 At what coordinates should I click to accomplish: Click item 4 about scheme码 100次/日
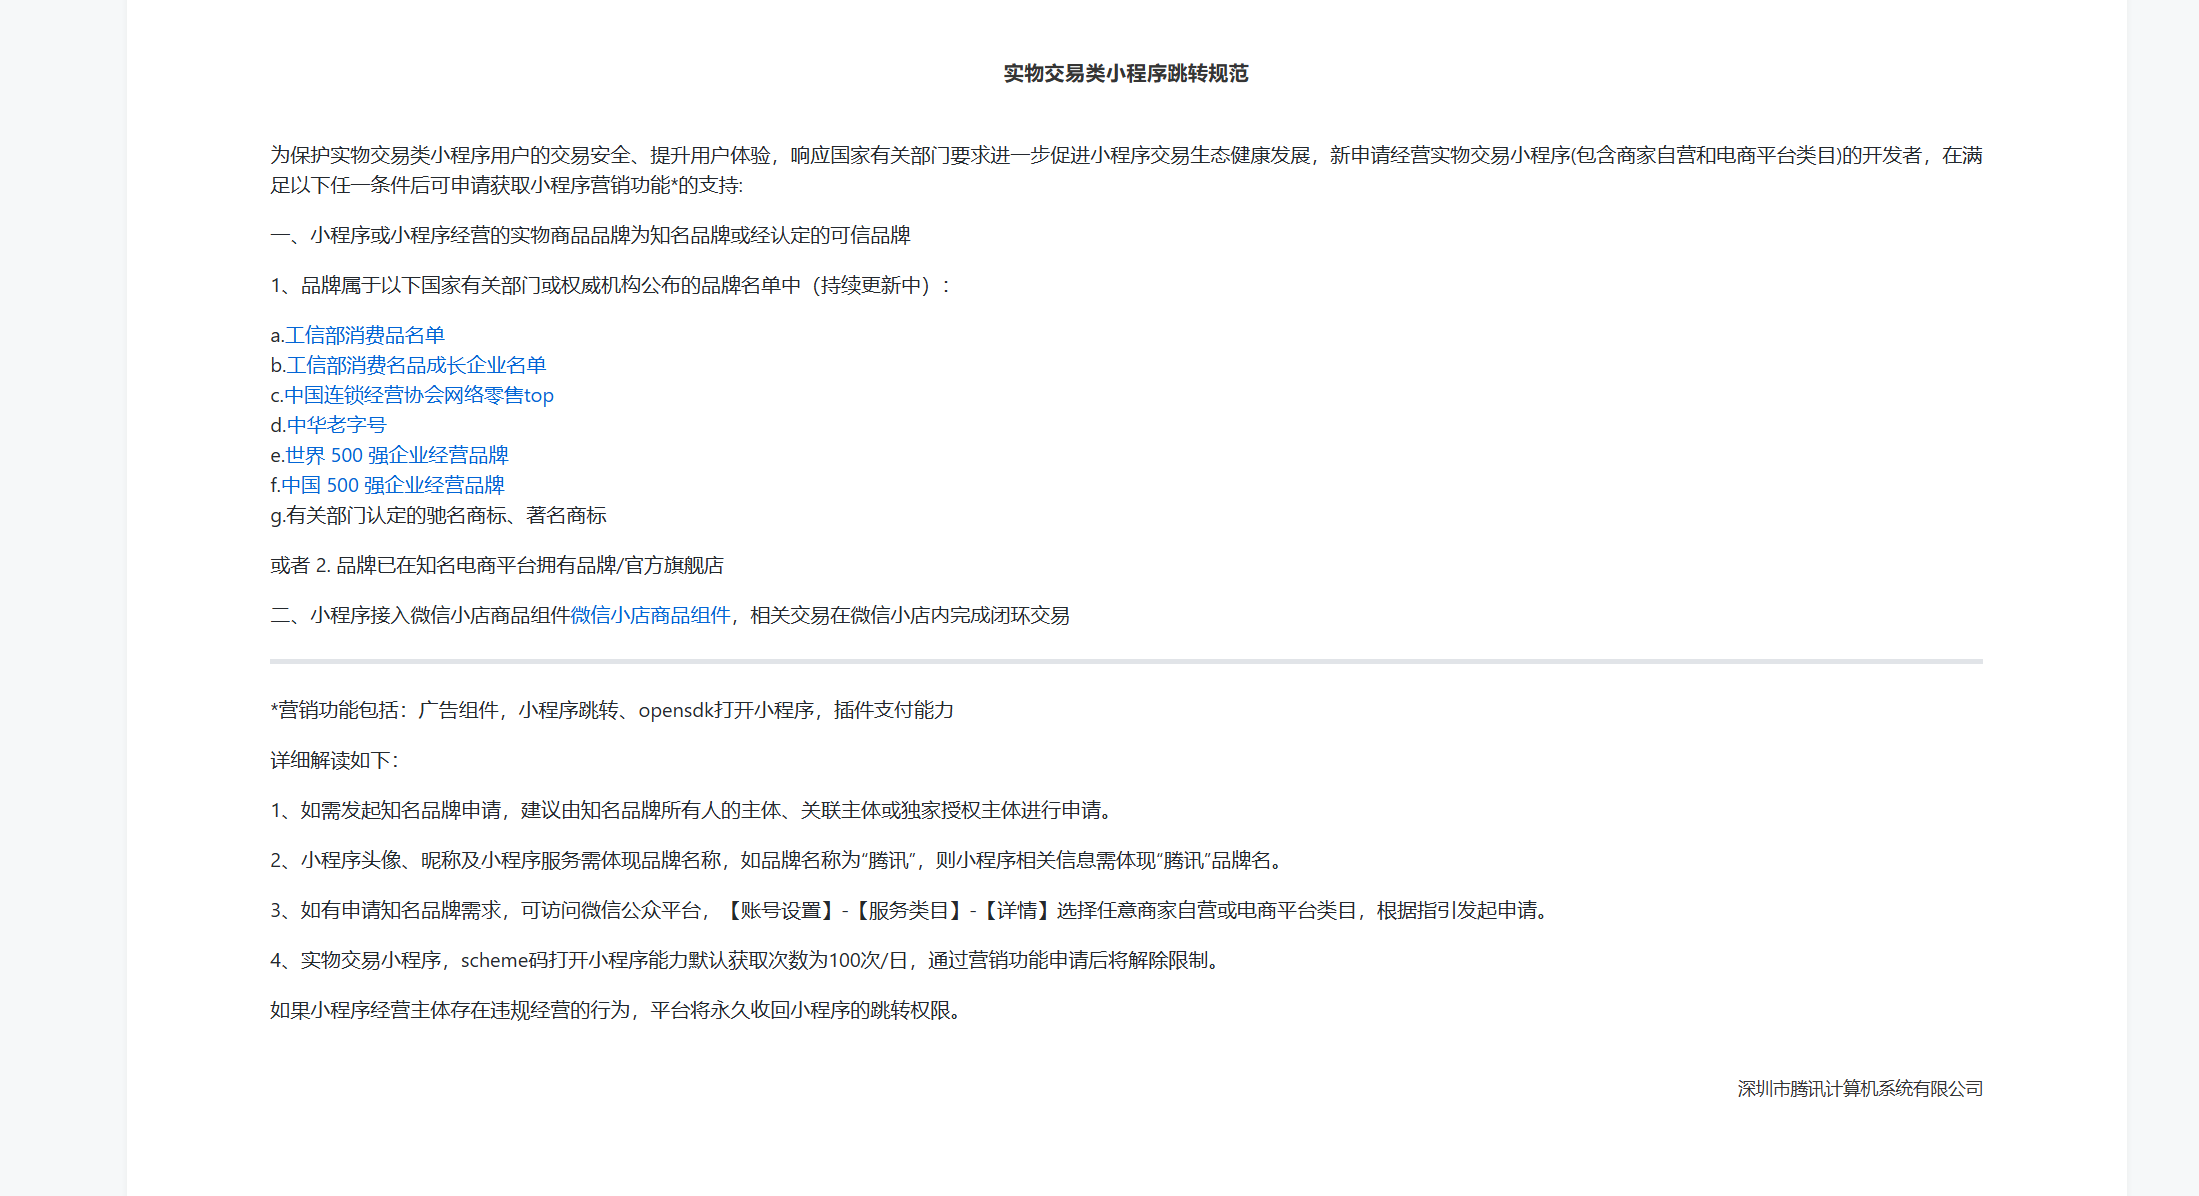(x=746, y=960)
